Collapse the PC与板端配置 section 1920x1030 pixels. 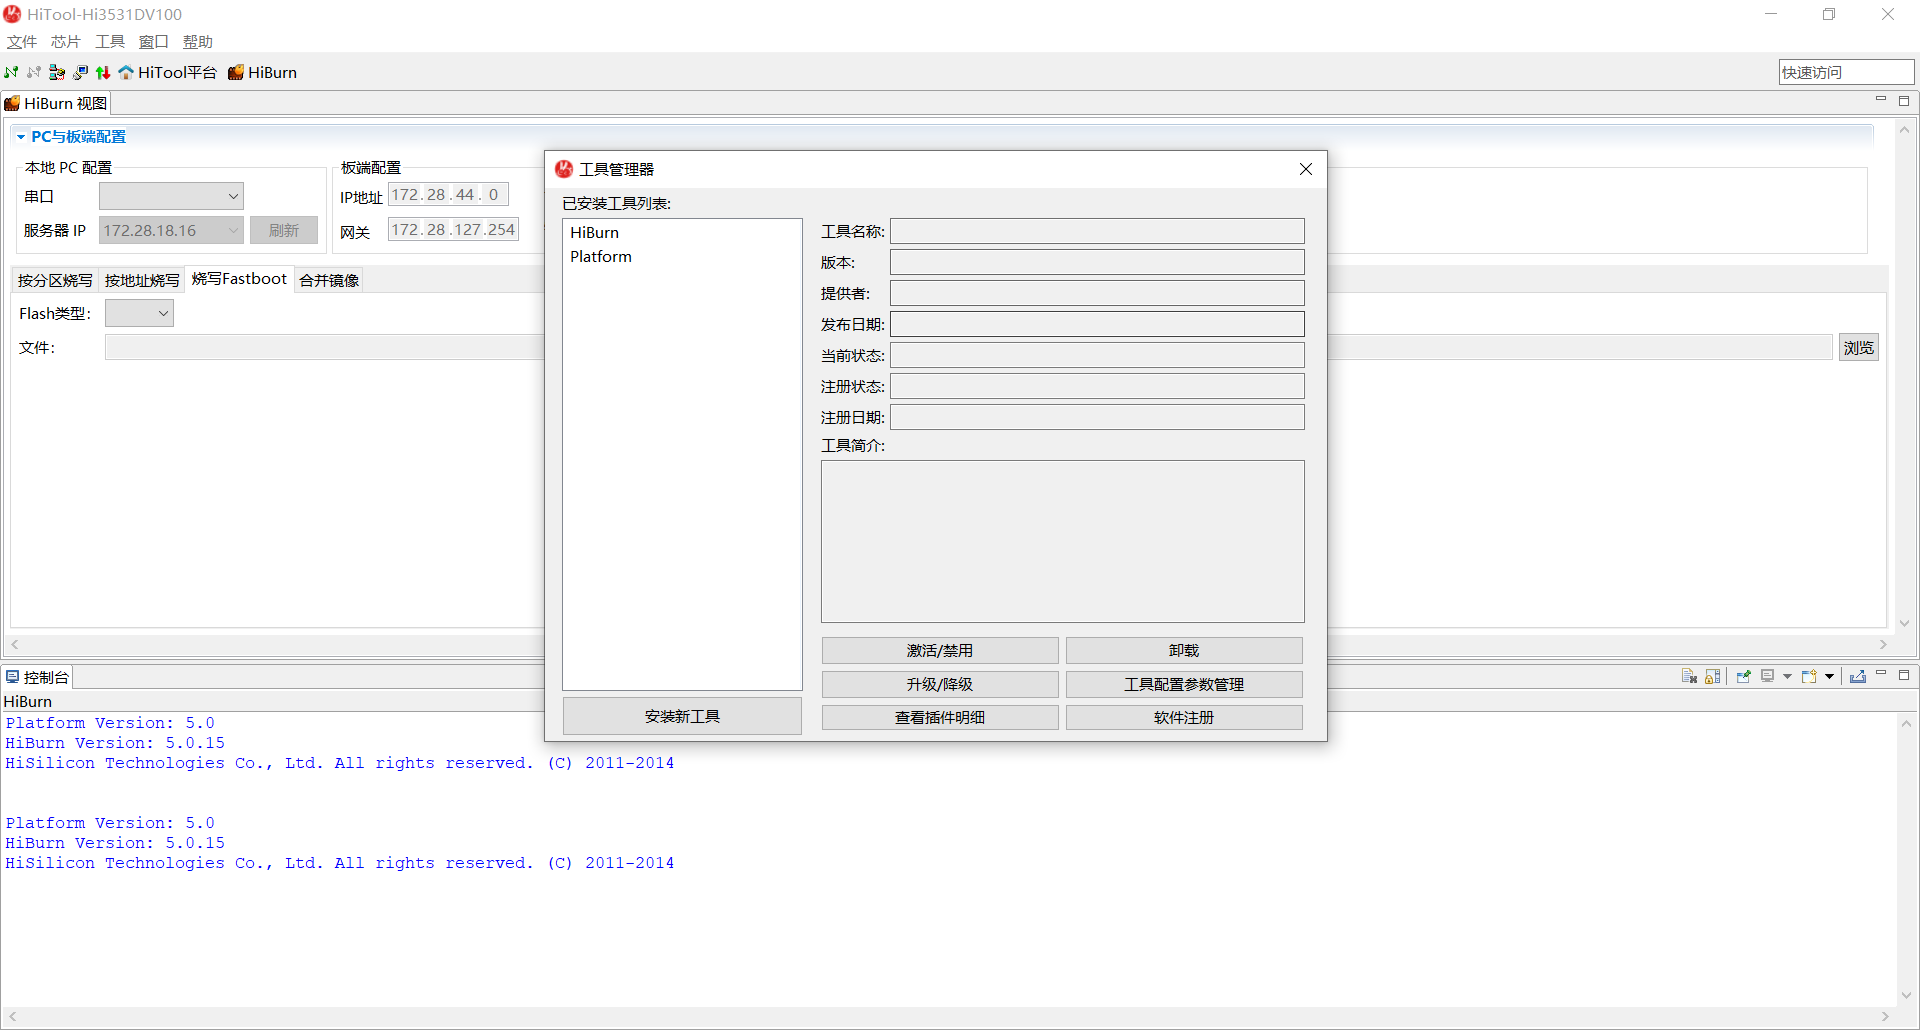22,136
